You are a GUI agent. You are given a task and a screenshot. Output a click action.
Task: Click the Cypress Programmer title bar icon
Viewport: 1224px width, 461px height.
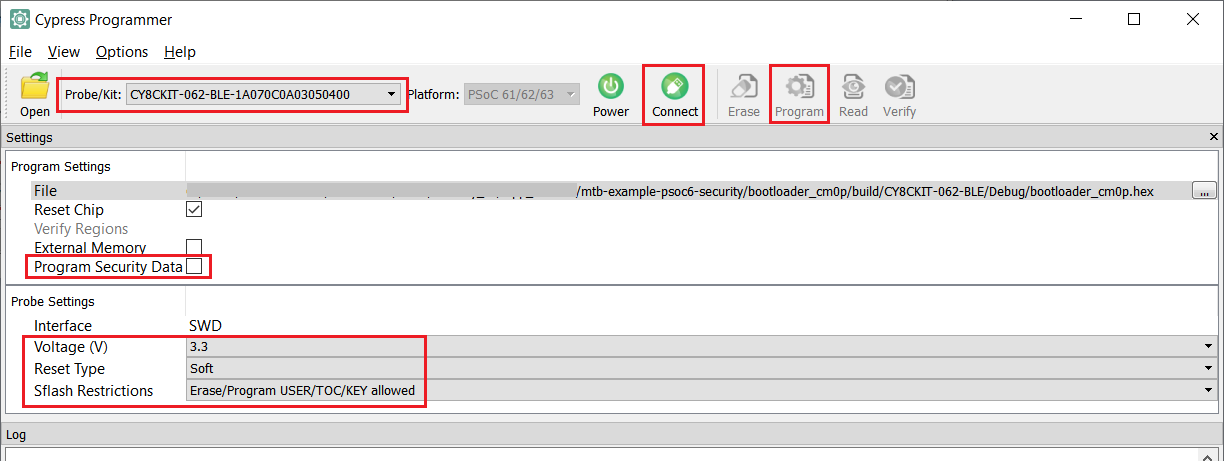tap(19, 19)
